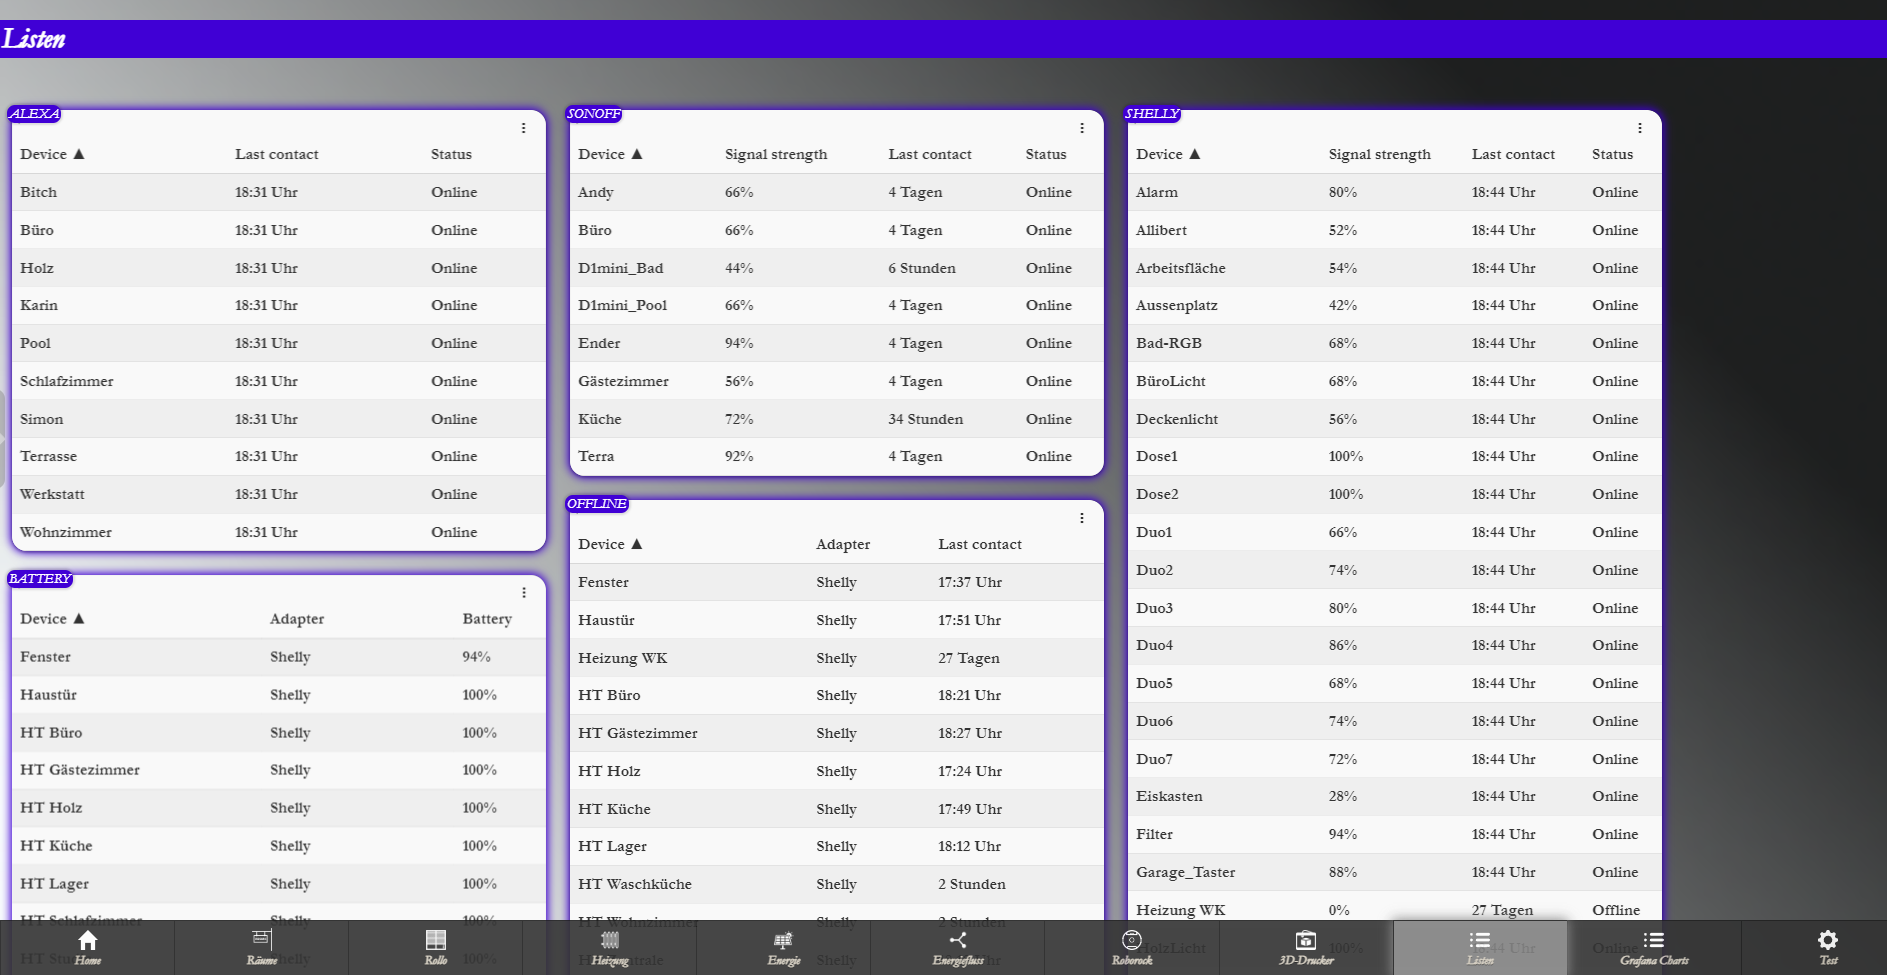Image resolution: width=1887 pixels, height=975 pixels.
Task: Sort BATTERY table by Adapter column
Action: coord(297,619)
